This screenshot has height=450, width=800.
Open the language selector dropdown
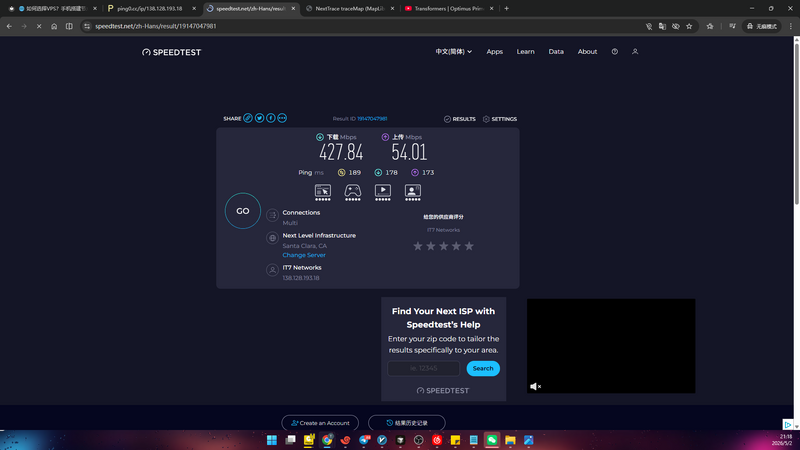click(454, 52)
